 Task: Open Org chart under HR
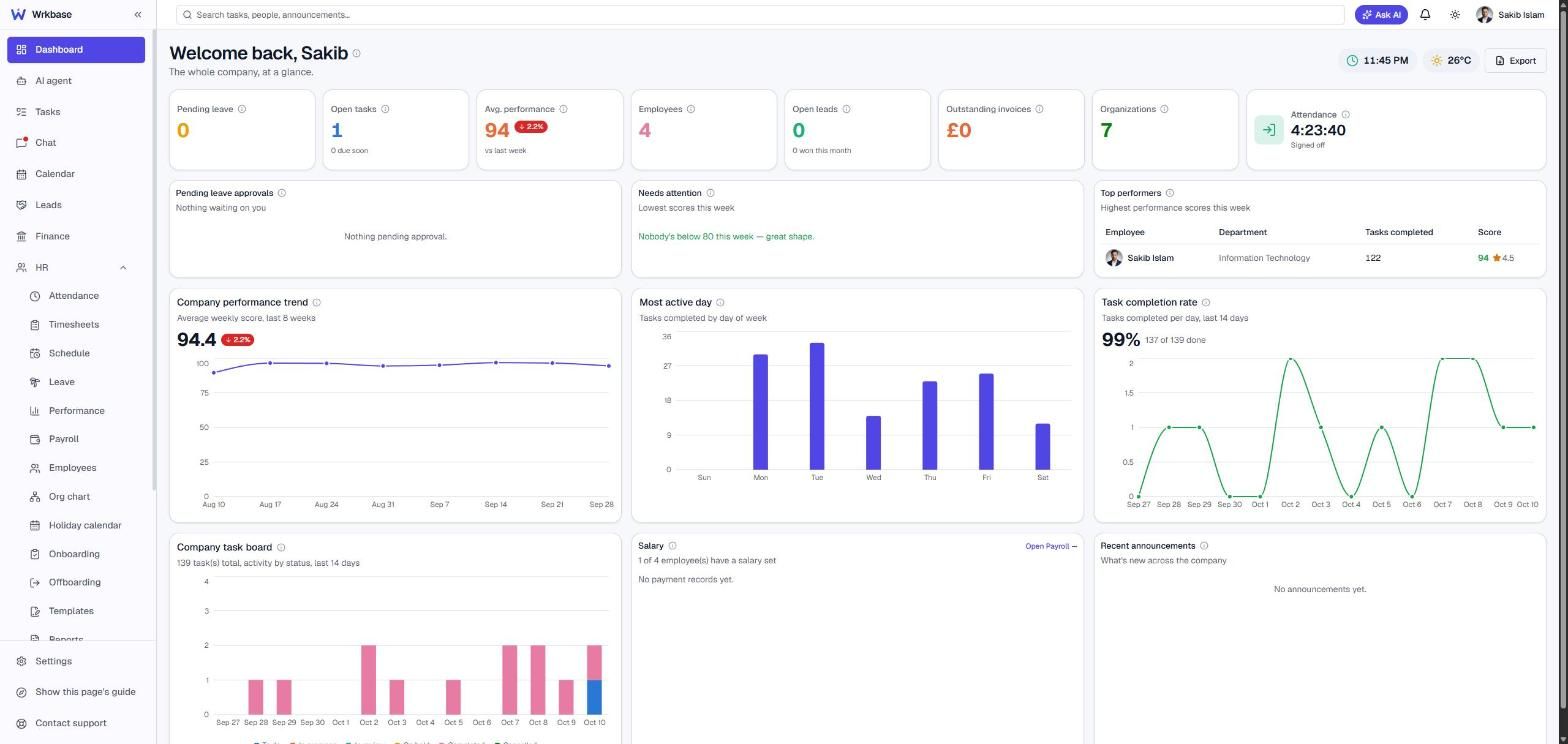[x=83, y=497]
